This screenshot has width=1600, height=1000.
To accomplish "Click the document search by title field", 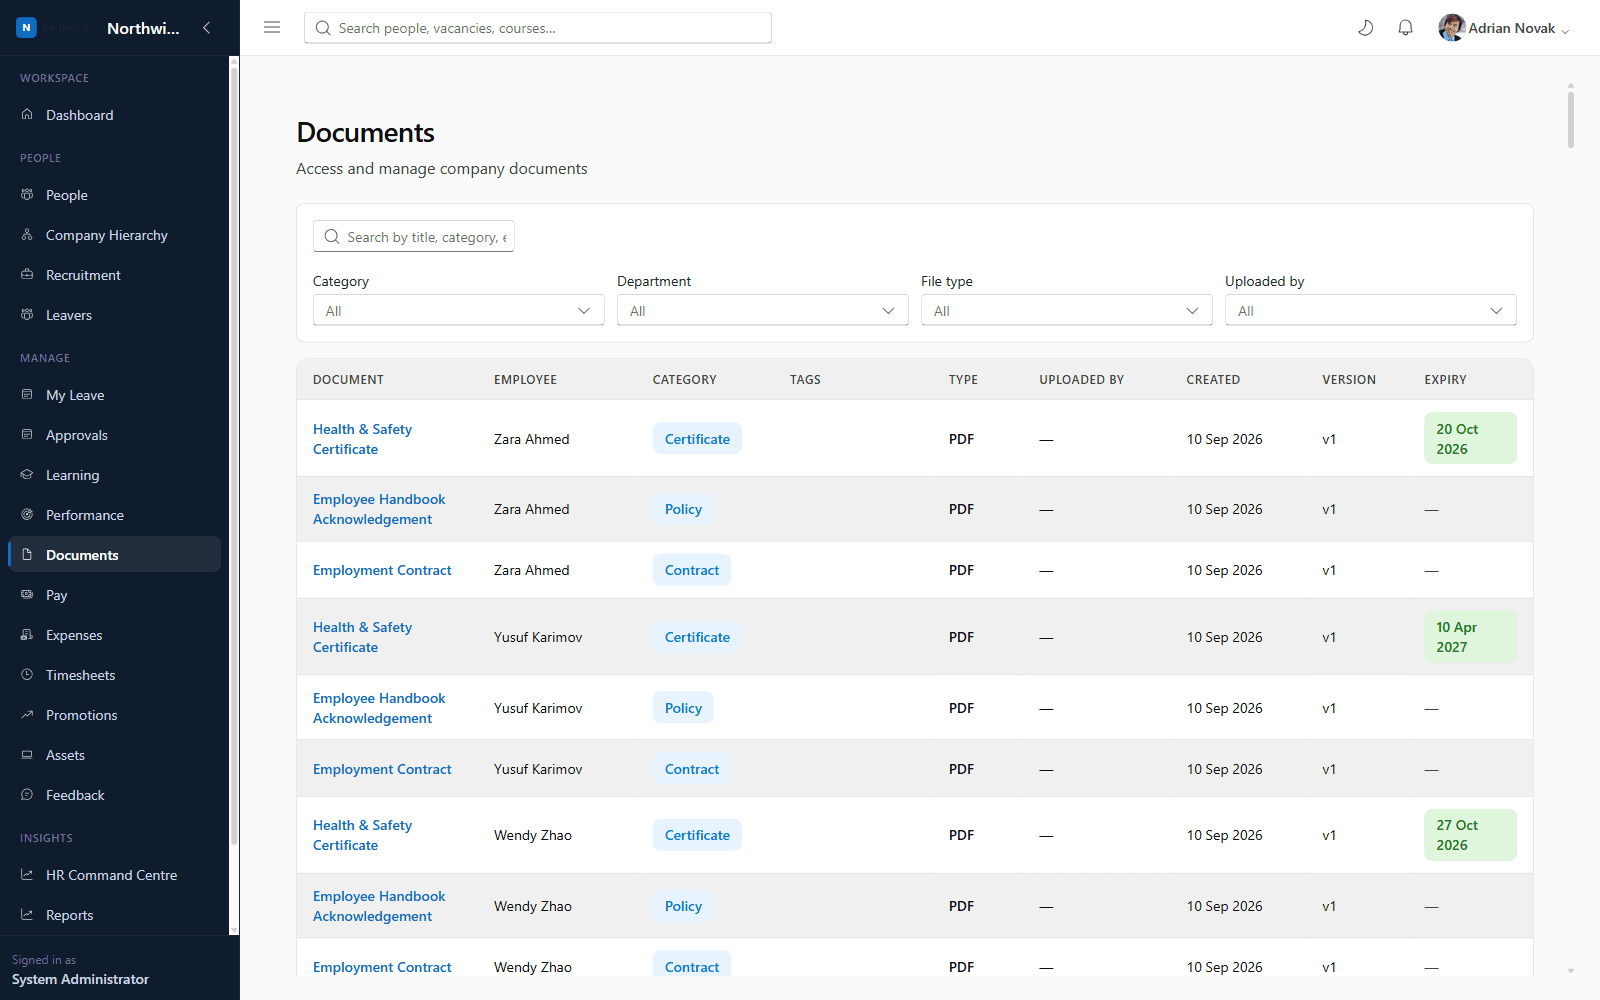I will coord(414,237).
